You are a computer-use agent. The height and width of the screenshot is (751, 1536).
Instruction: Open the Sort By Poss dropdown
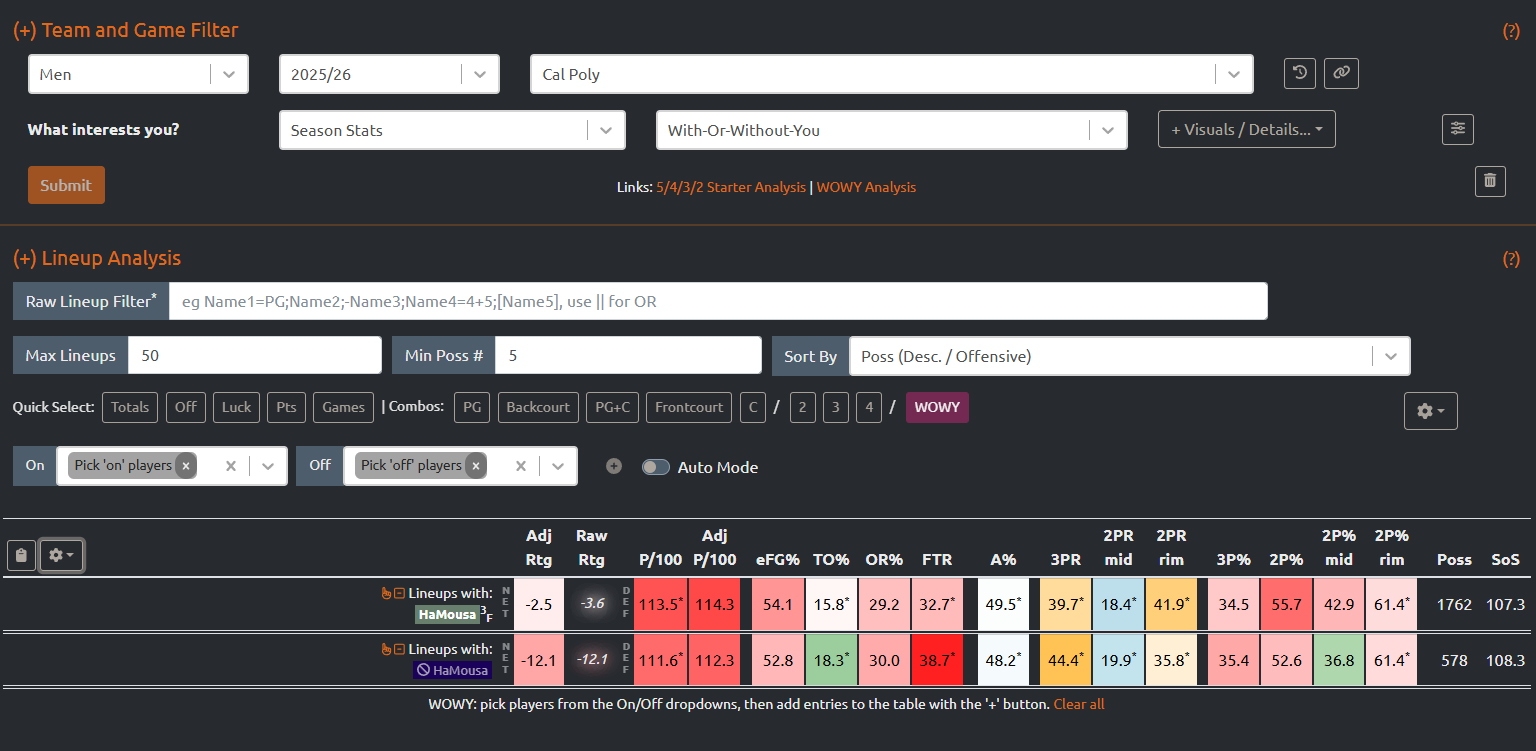point(1129,356)
